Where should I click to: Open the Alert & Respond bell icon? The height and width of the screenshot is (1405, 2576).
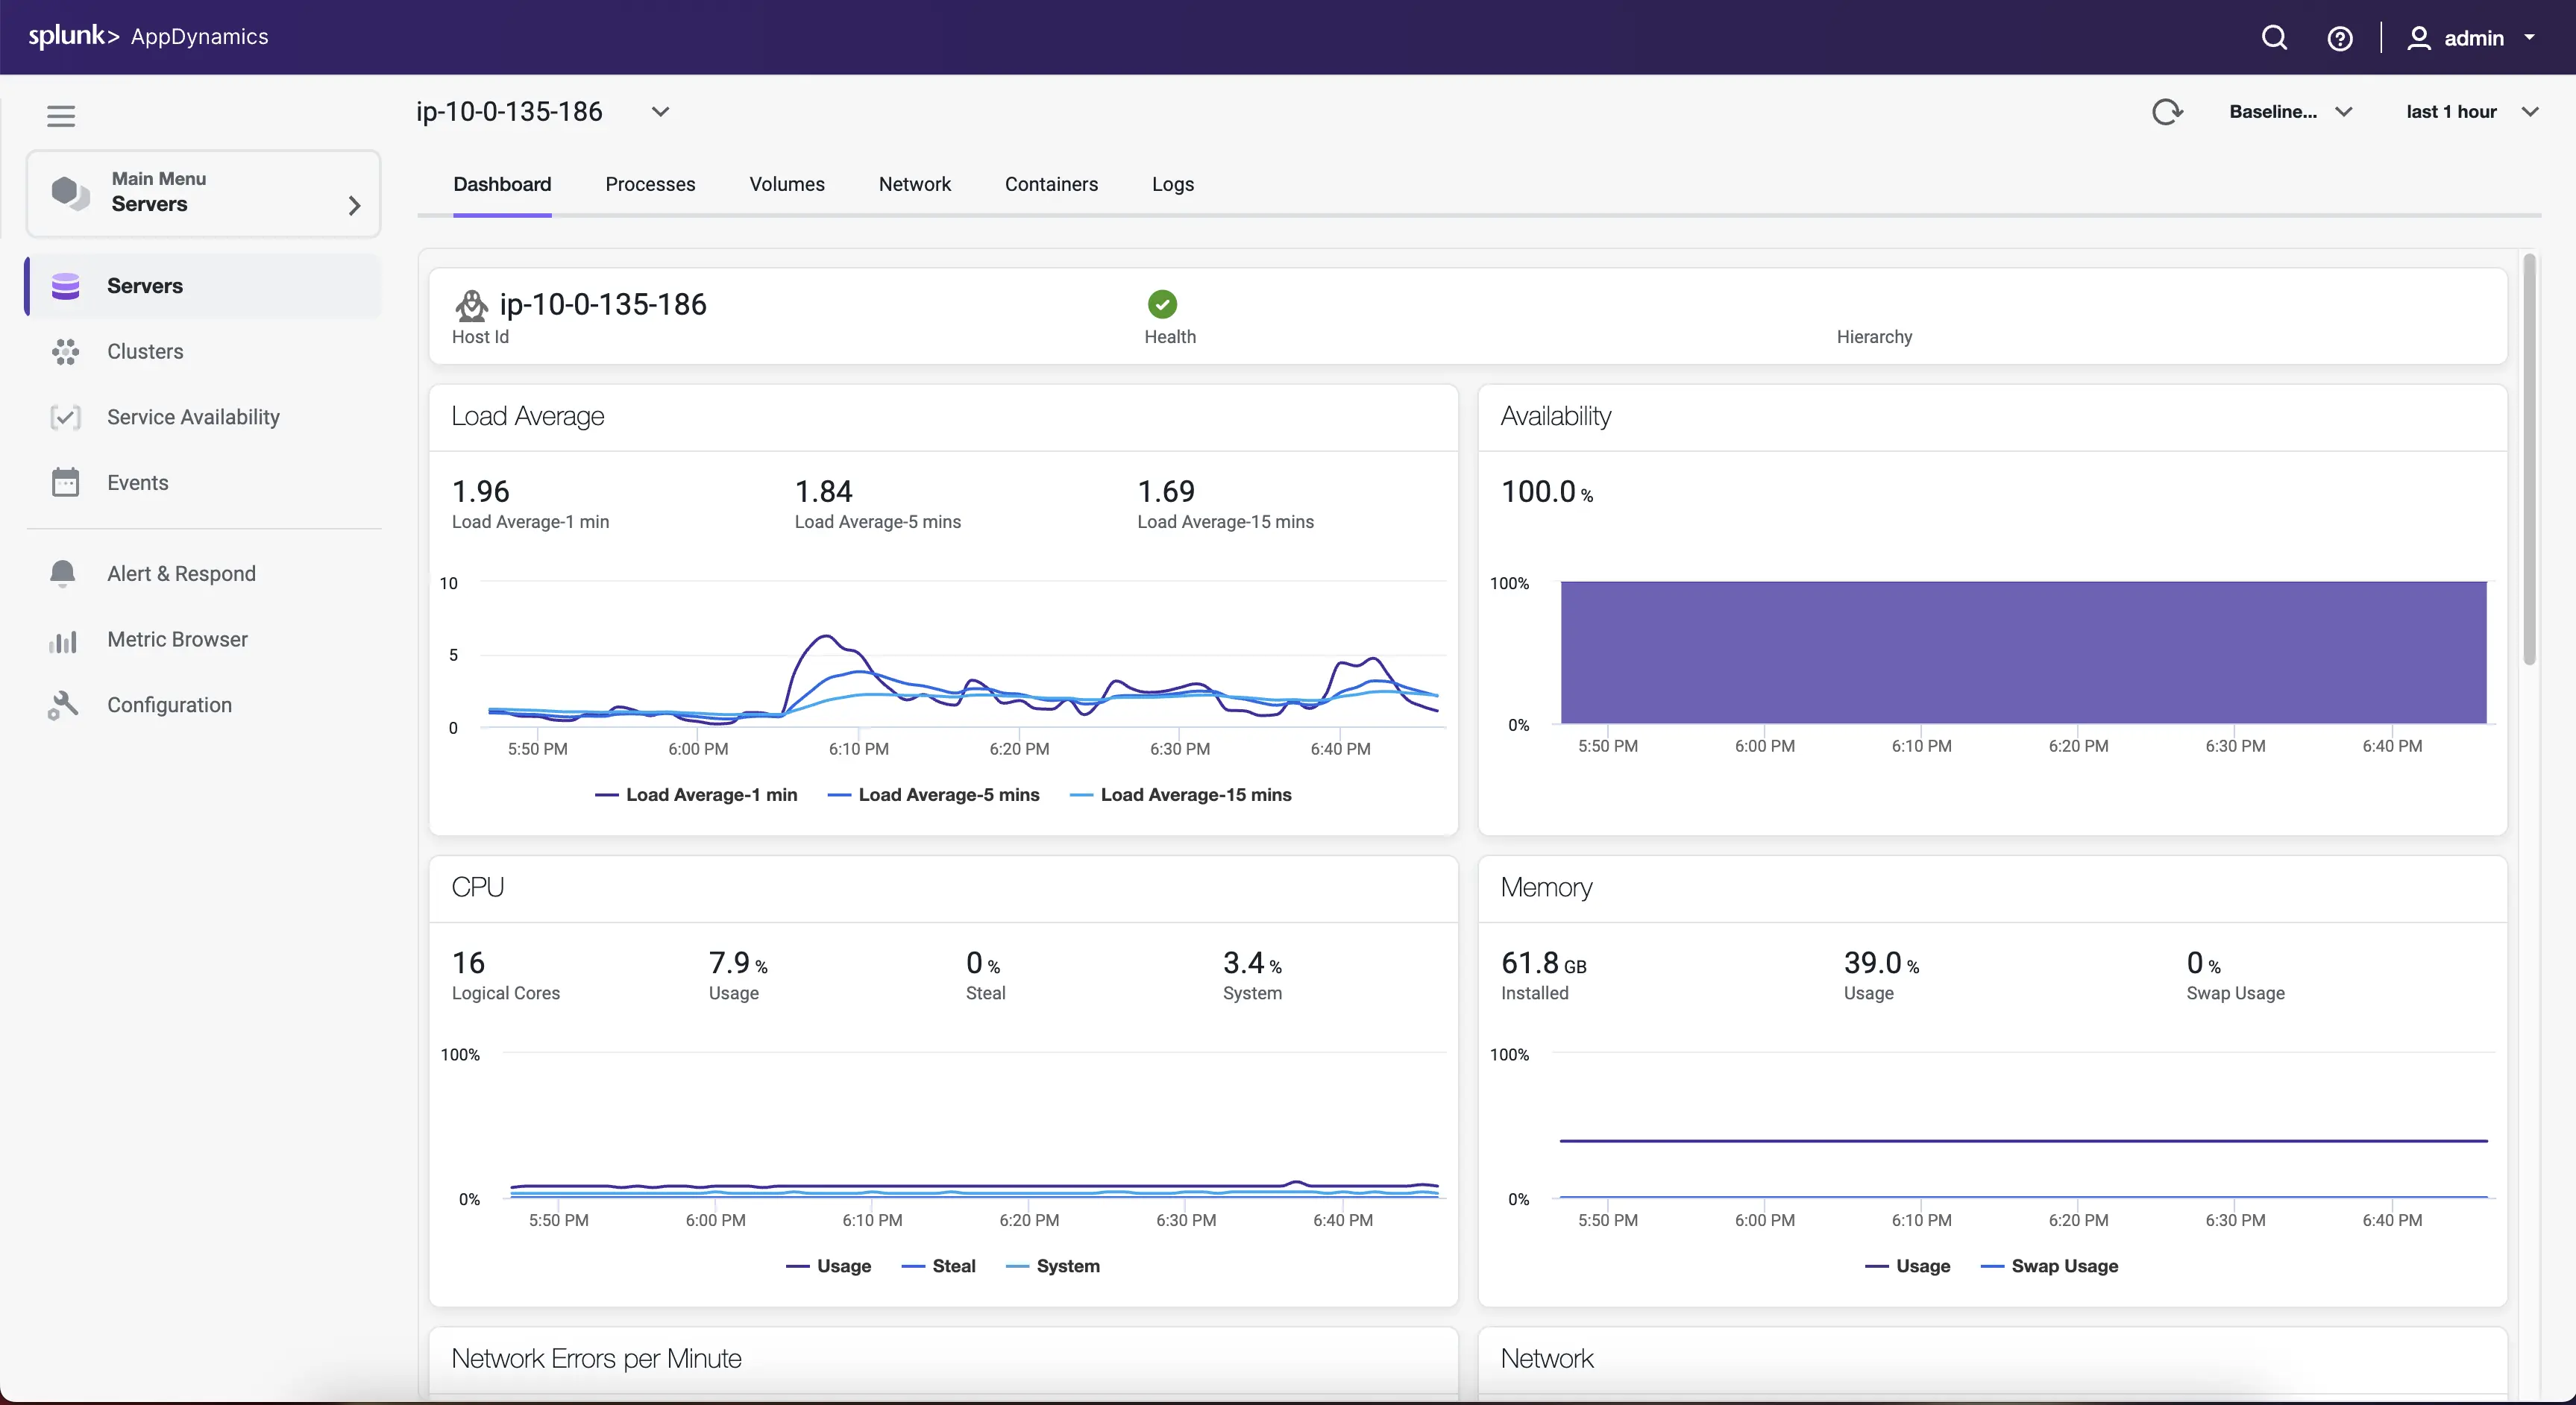(x=63, y=573)
